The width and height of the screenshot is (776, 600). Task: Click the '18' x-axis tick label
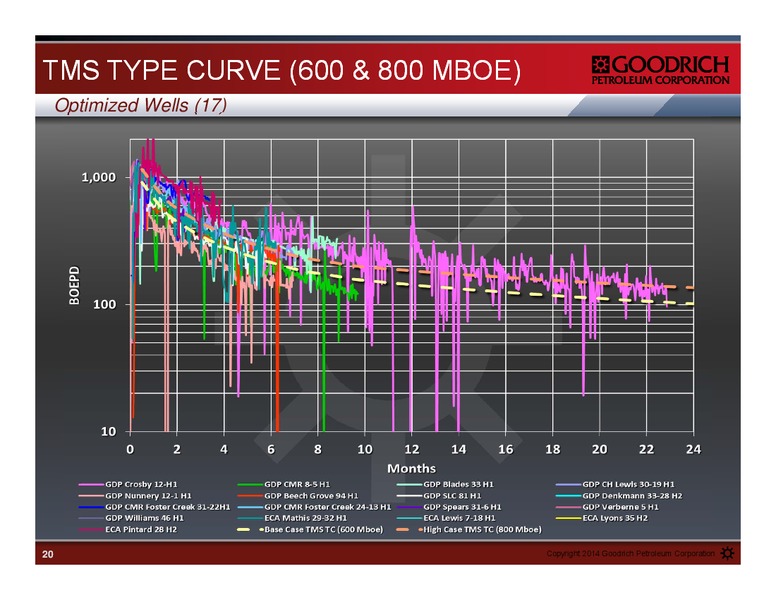[553, 449]
